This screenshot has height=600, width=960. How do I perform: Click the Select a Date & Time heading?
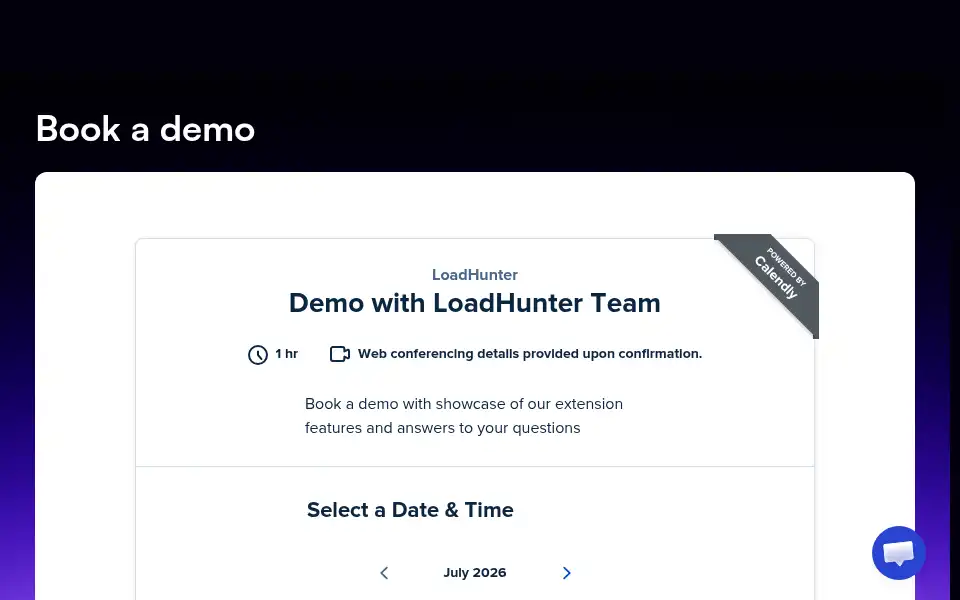click(410, 510)
